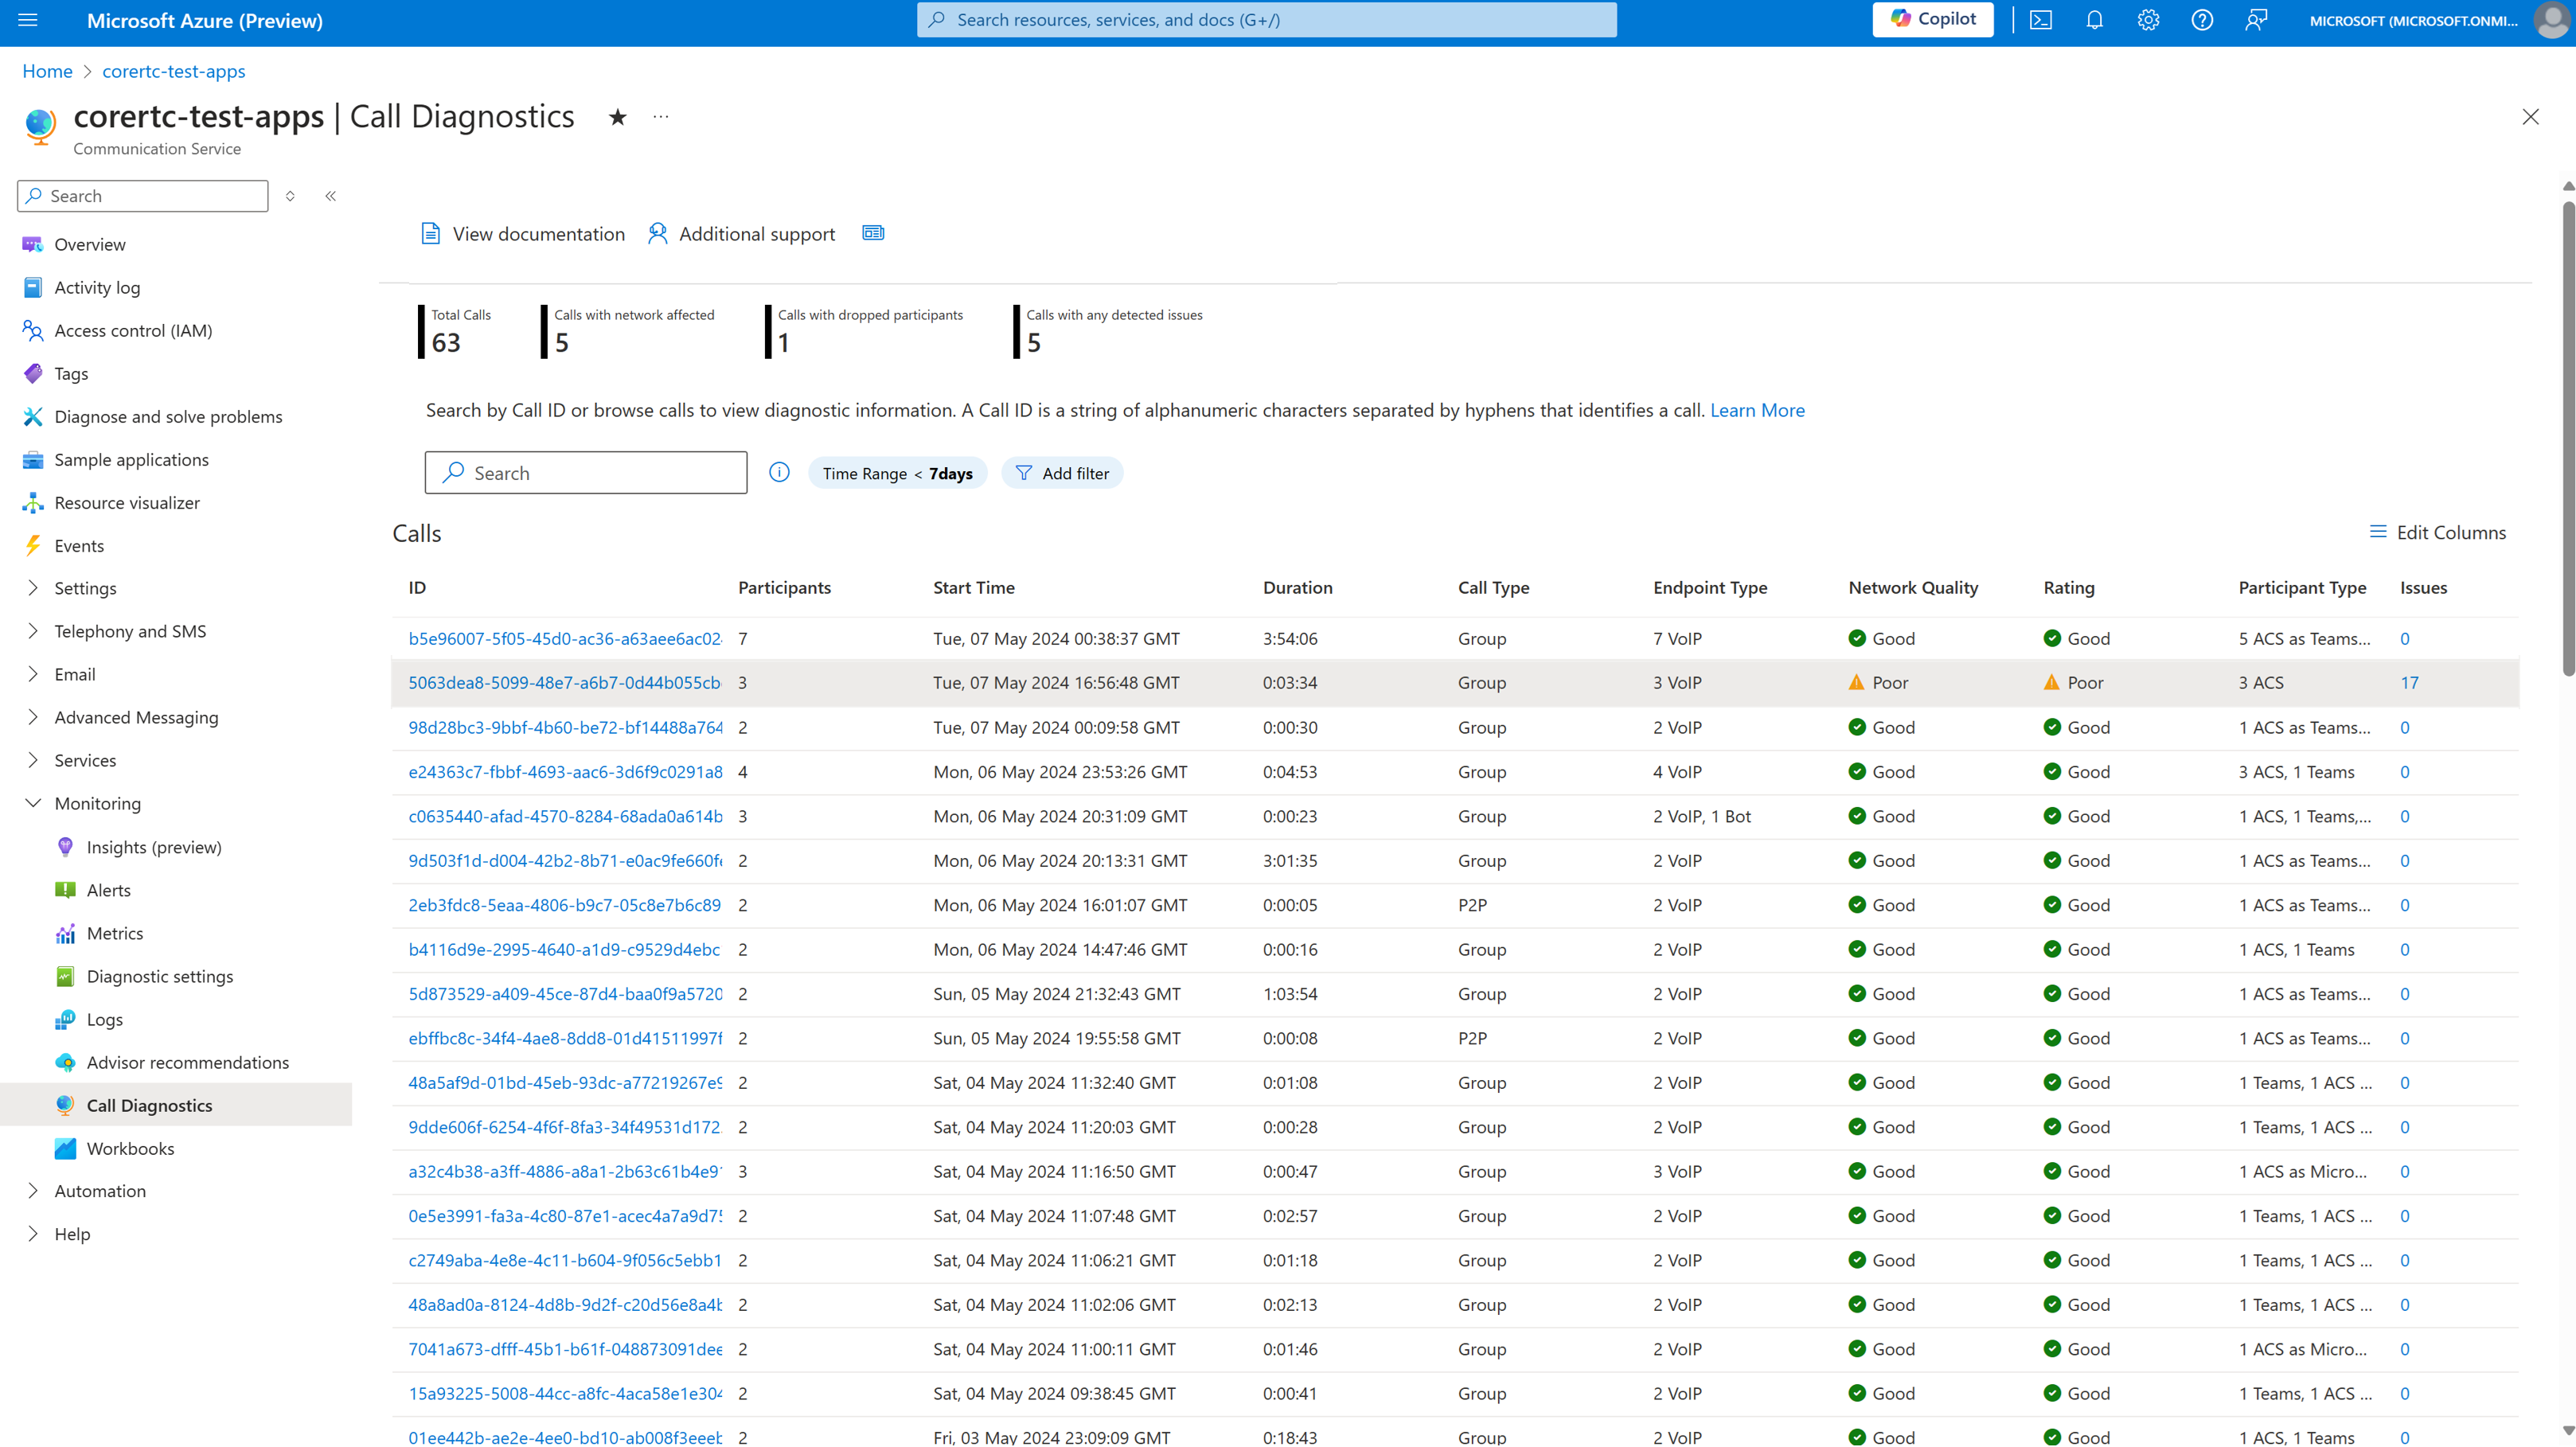
Task: Click the Insights (preview) icon in sidebar
Action: pyautogui.click(x=64, y=845)
